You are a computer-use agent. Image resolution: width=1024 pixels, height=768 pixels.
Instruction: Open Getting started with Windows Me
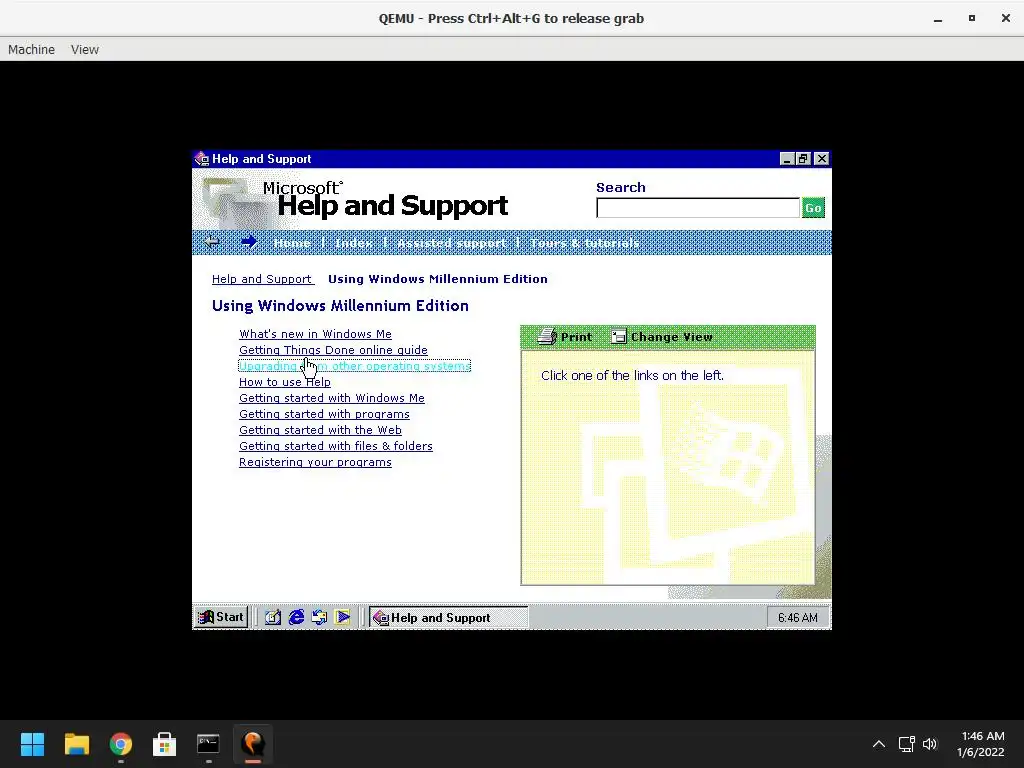[x=332, y=398]
